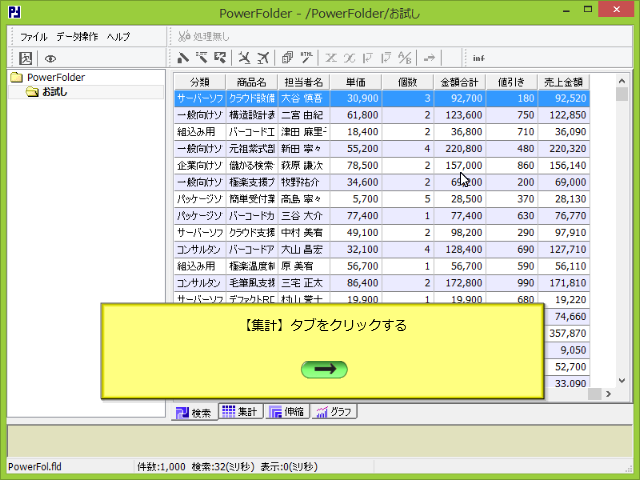Click the 金額合計 column header

(459, 82)
